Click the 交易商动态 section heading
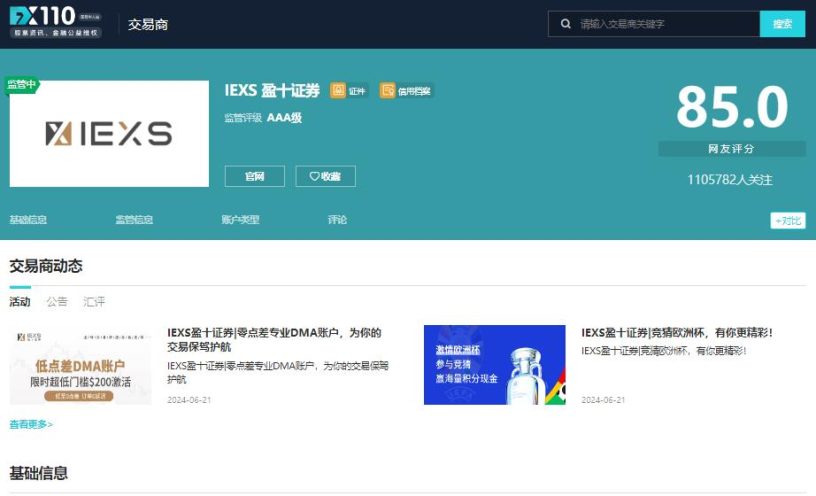This screenshot has width=816, height=496. point(46,266)
